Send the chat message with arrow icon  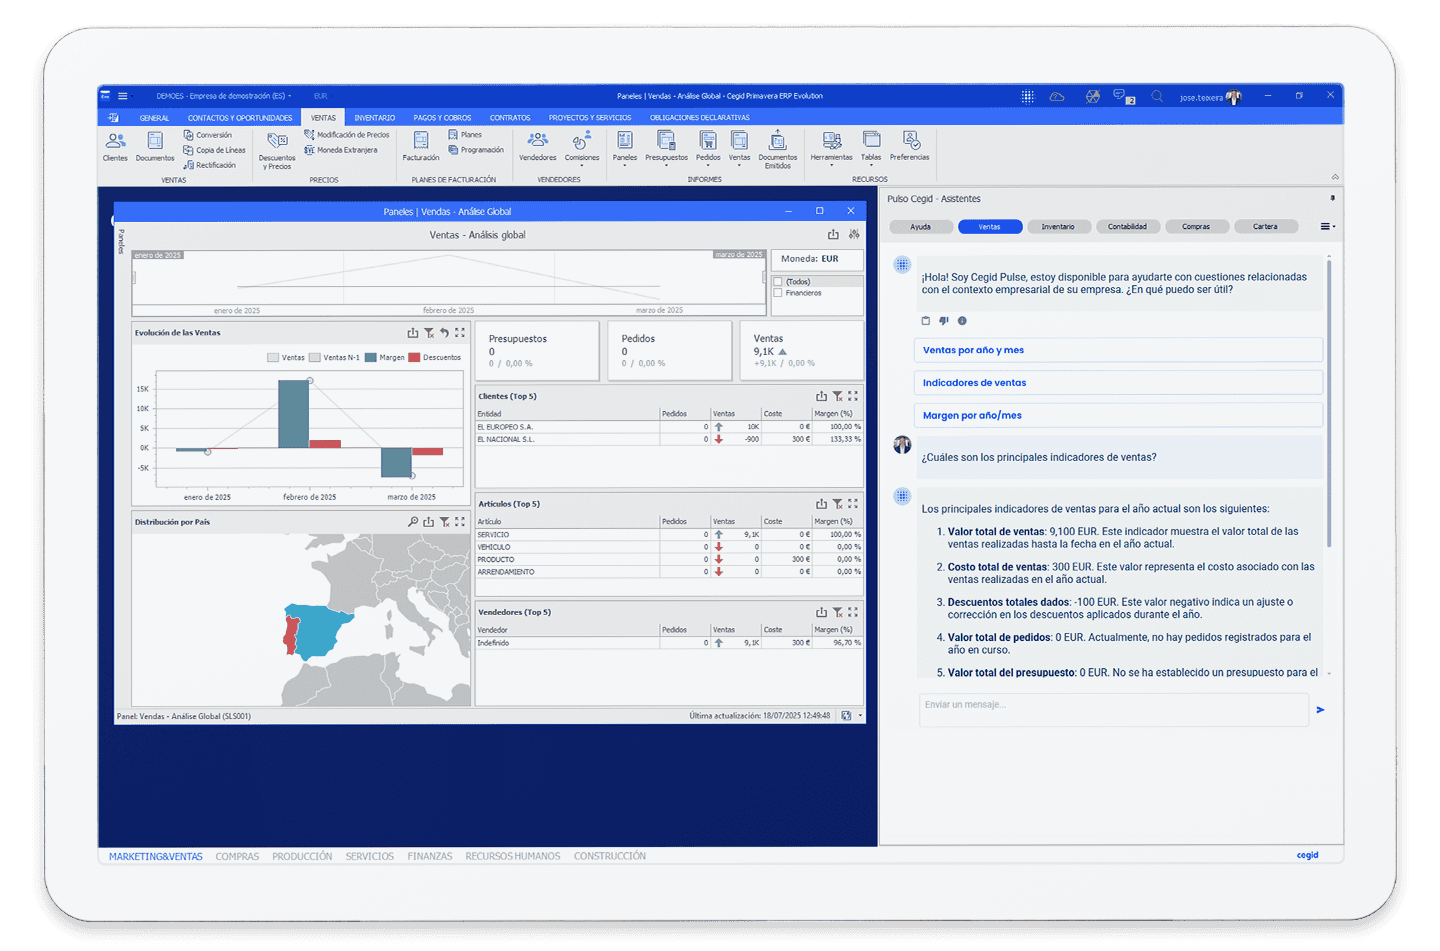click(x=1320, y=710)
